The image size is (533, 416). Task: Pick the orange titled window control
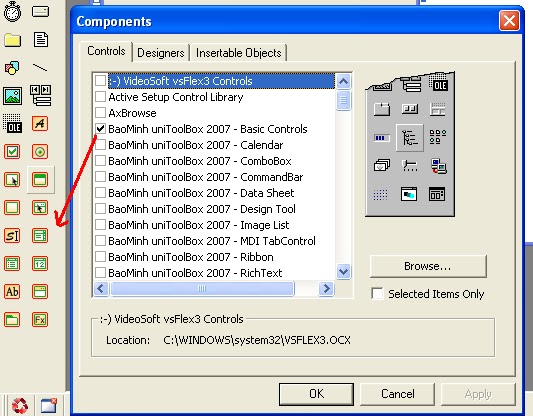40,291
